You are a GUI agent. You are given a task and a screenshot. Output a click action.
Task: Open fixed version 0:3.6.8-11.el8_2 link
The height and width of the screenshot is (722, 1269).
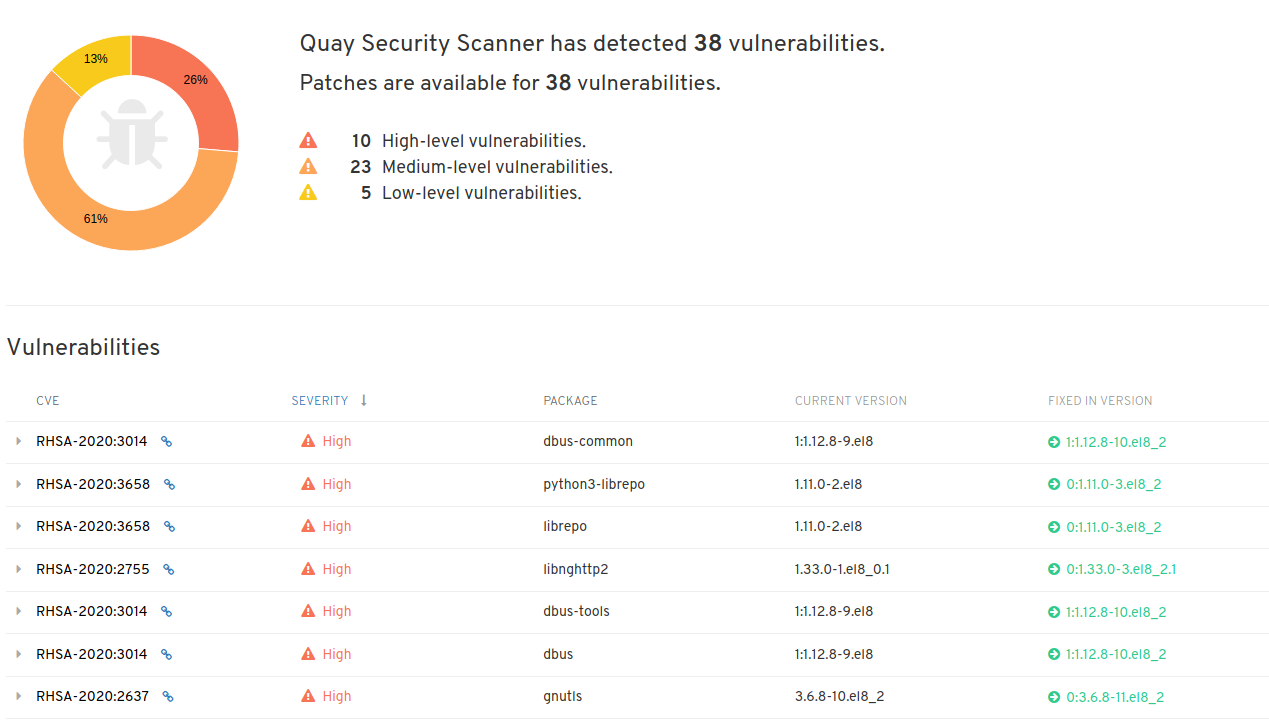1115,697
